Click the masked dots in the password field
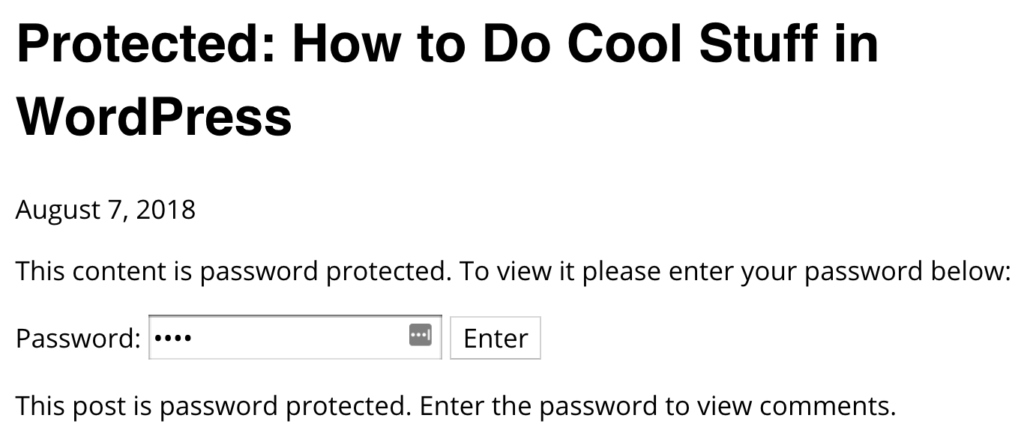 (x=174, y=338)
